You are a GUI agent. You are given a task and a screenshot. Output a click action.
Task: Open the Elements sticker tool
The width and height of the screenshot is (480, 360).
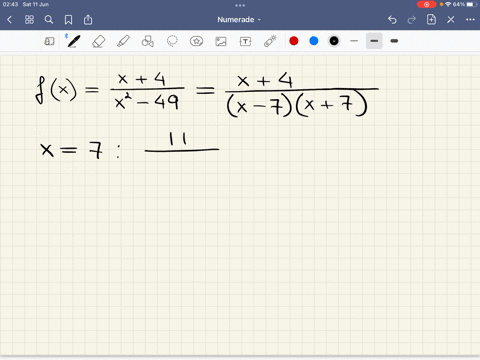coord(196,41)
